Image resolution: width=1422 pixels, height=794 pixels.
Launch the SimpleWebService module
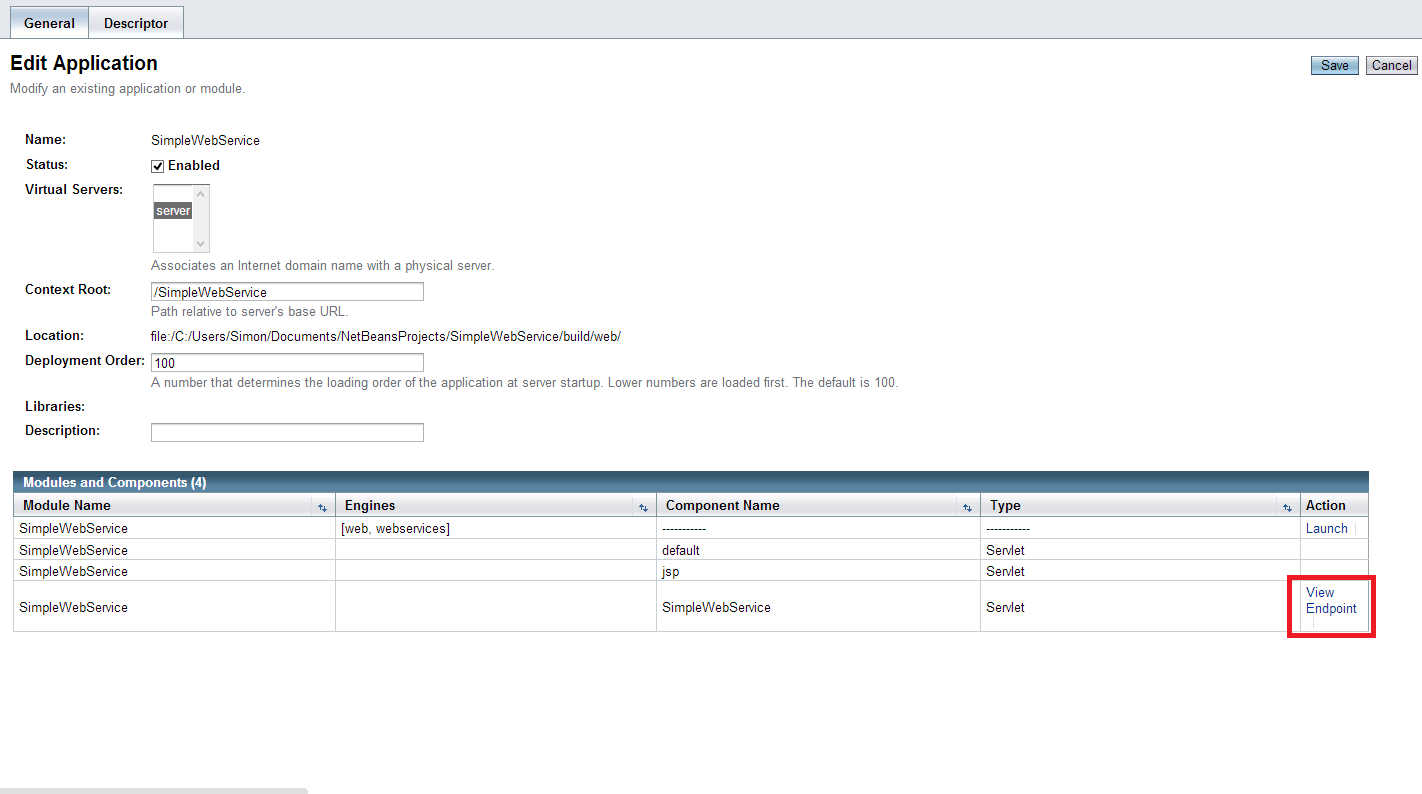click(x=1326, y=528)
